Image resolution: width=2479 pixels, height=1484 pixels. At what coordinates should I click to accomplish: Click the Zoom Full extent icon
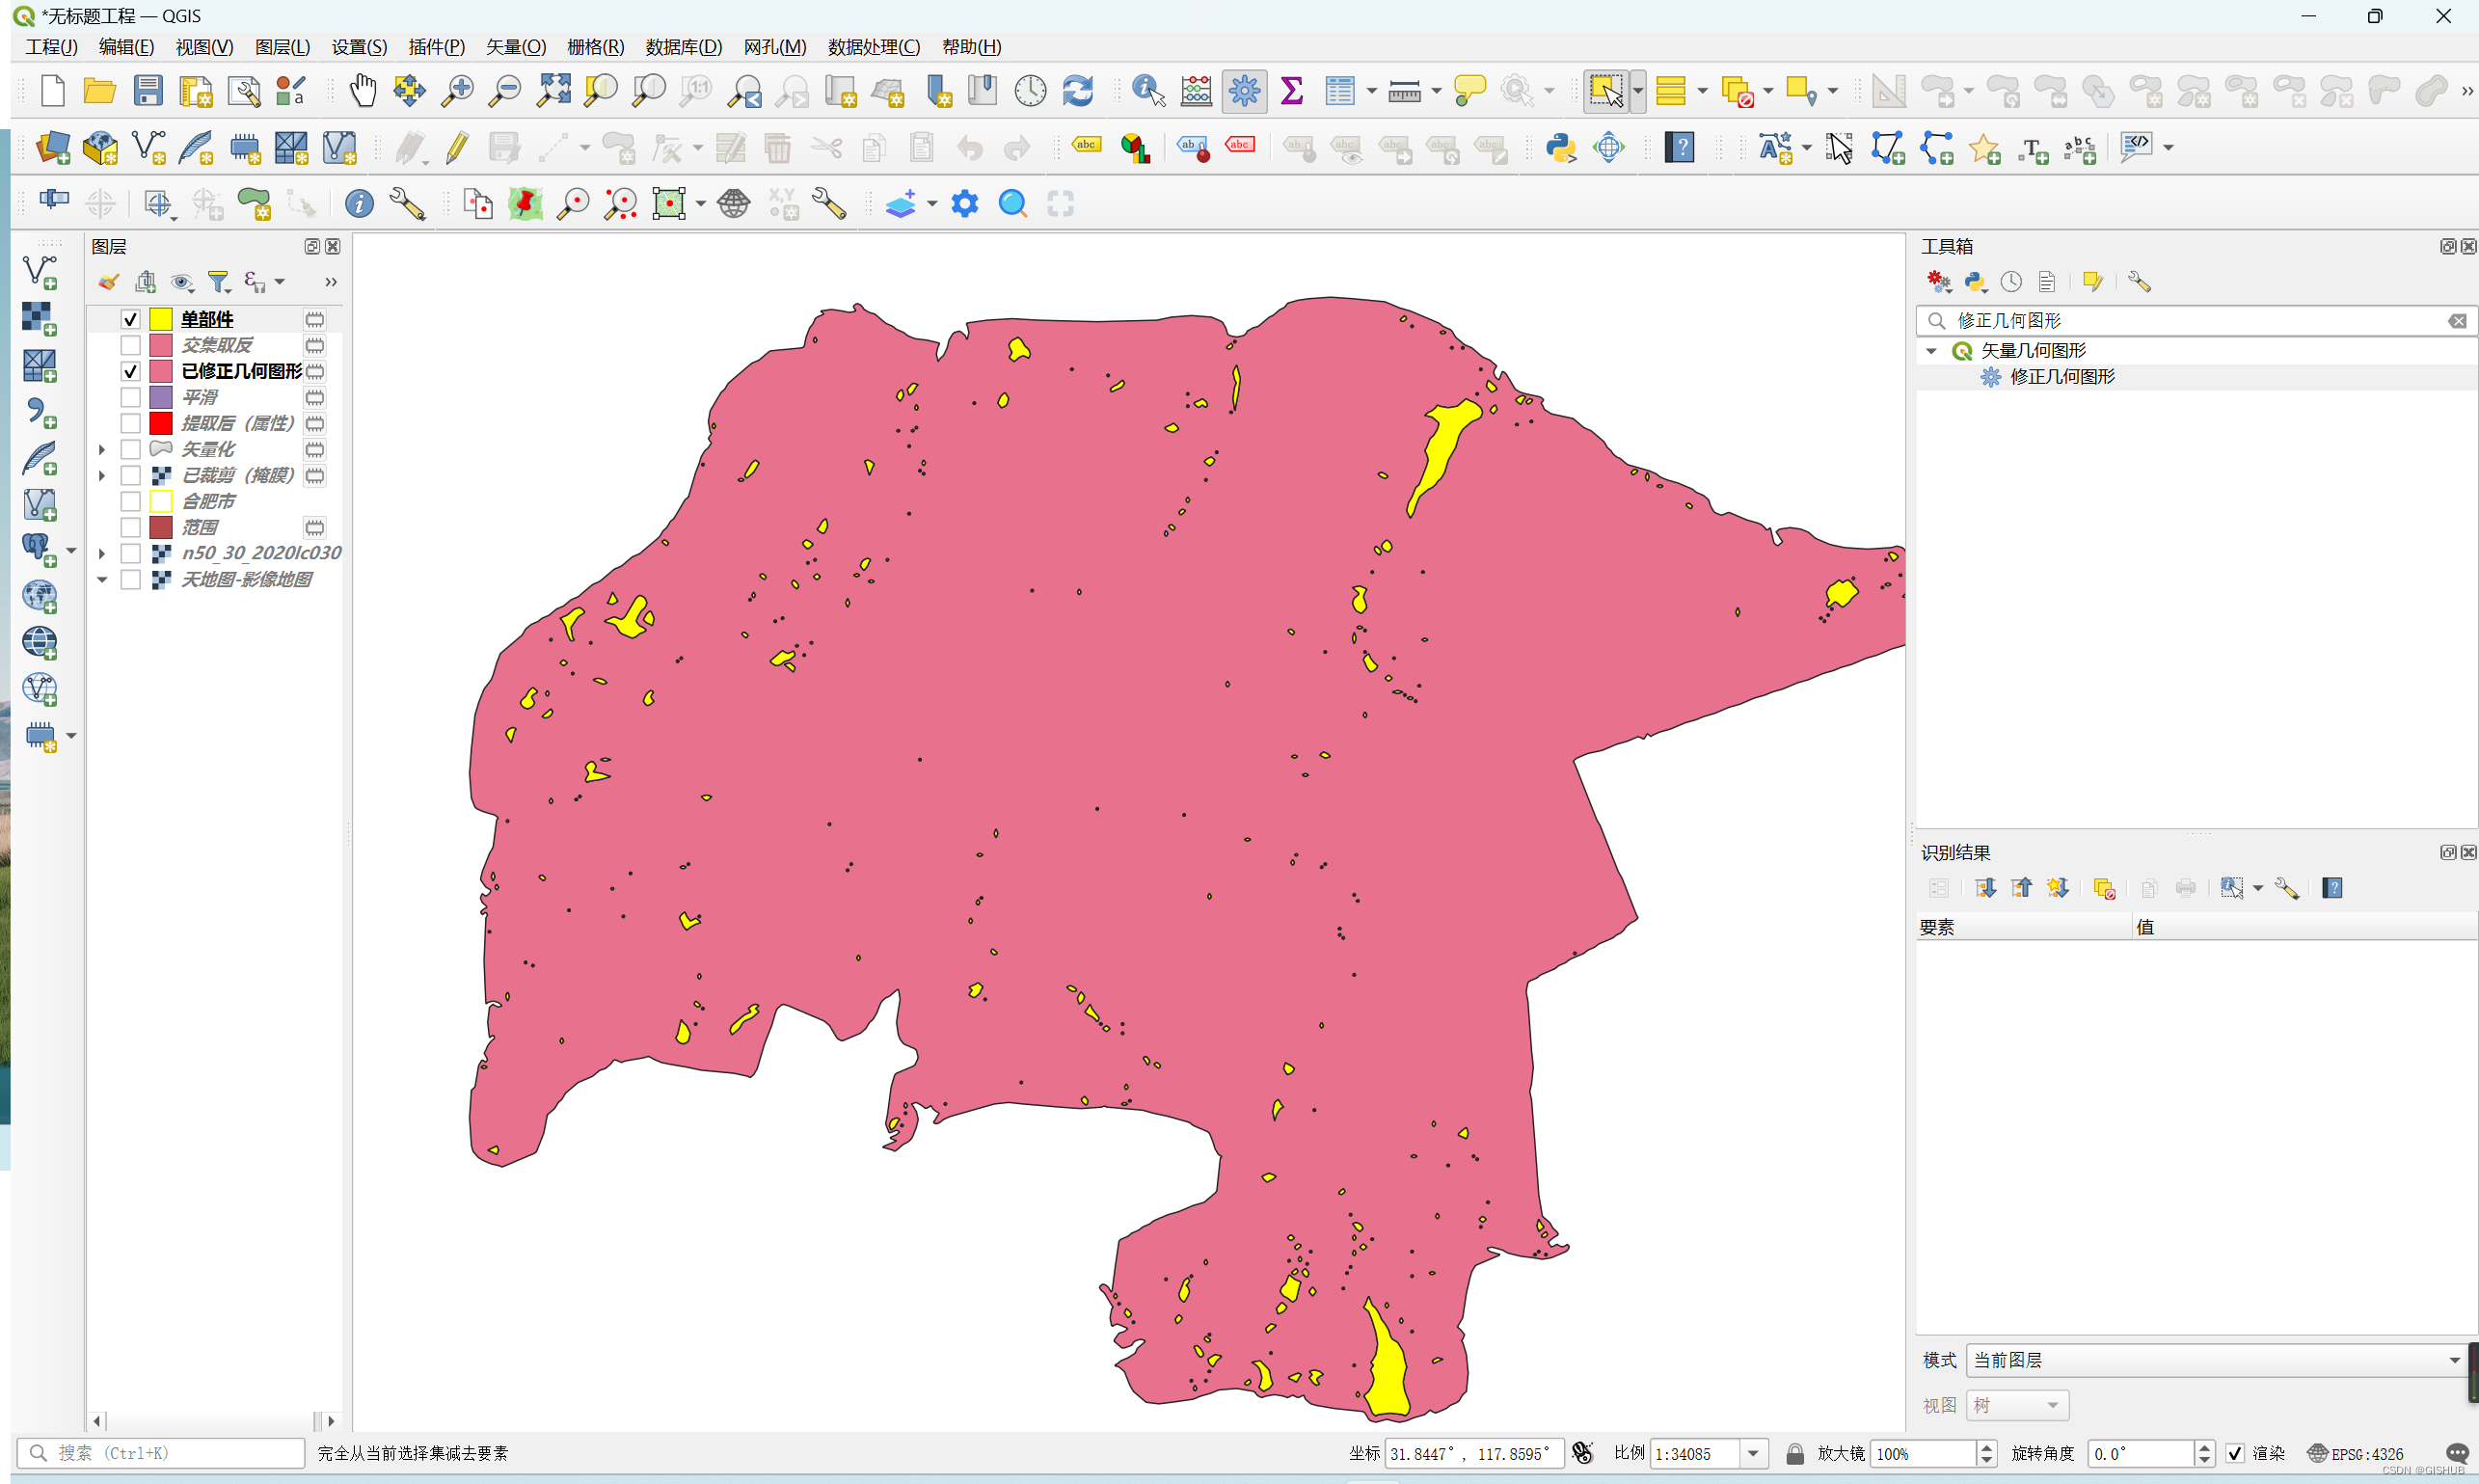tap(553, 91)
